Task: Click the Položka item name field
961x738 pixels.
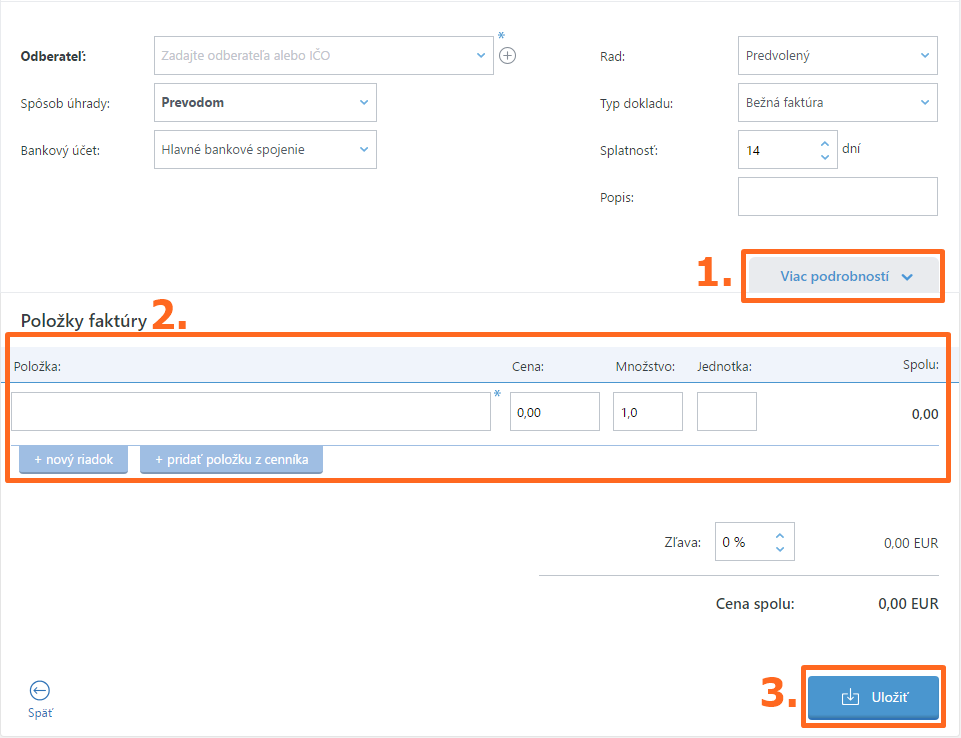Action: [x=250, y=412]
